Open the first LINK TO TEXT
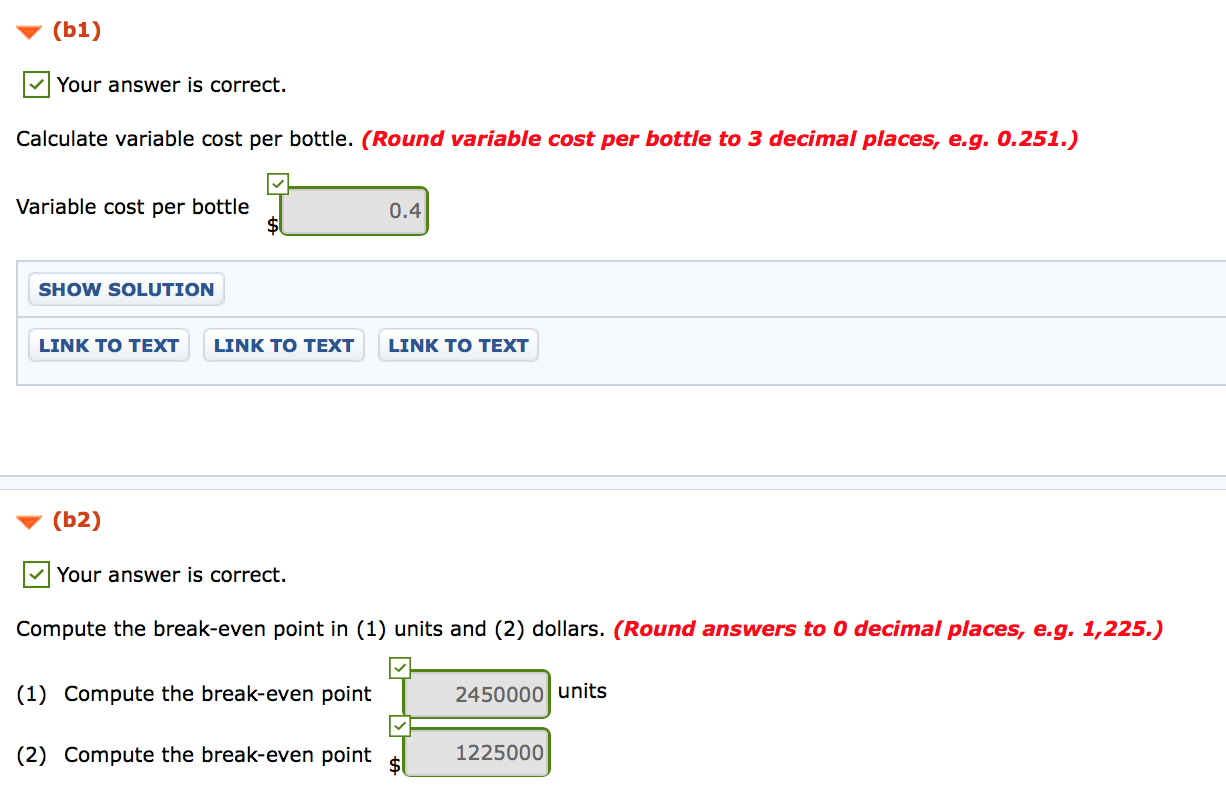The width and height of the screenshot is (1226, 800). 108,345
